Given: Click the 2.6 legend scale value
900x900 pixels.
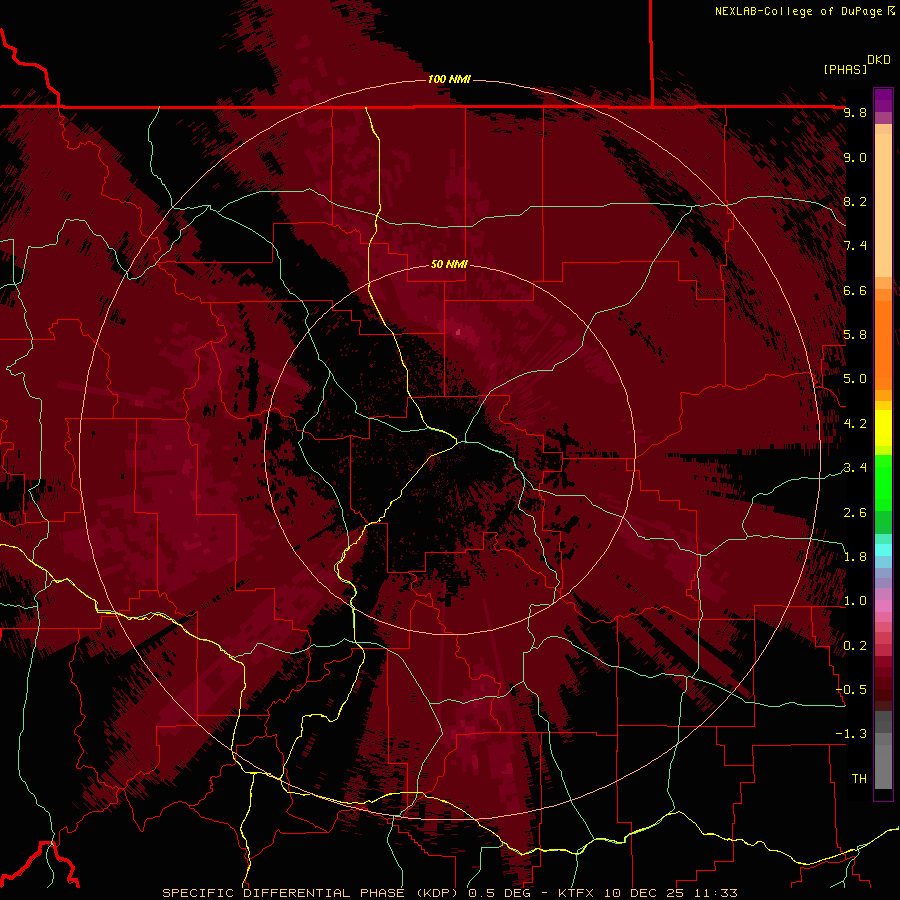Looking at the screenshot, I should (855, 513).
